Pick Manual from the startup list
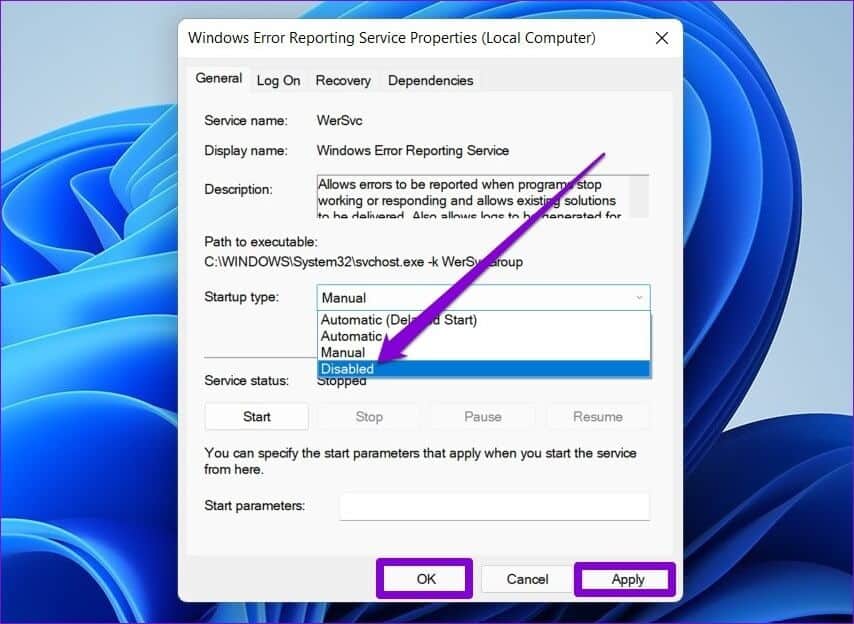The height and width of the screenshot is (624, 854). pyautogui.click(x=483, y=352)
